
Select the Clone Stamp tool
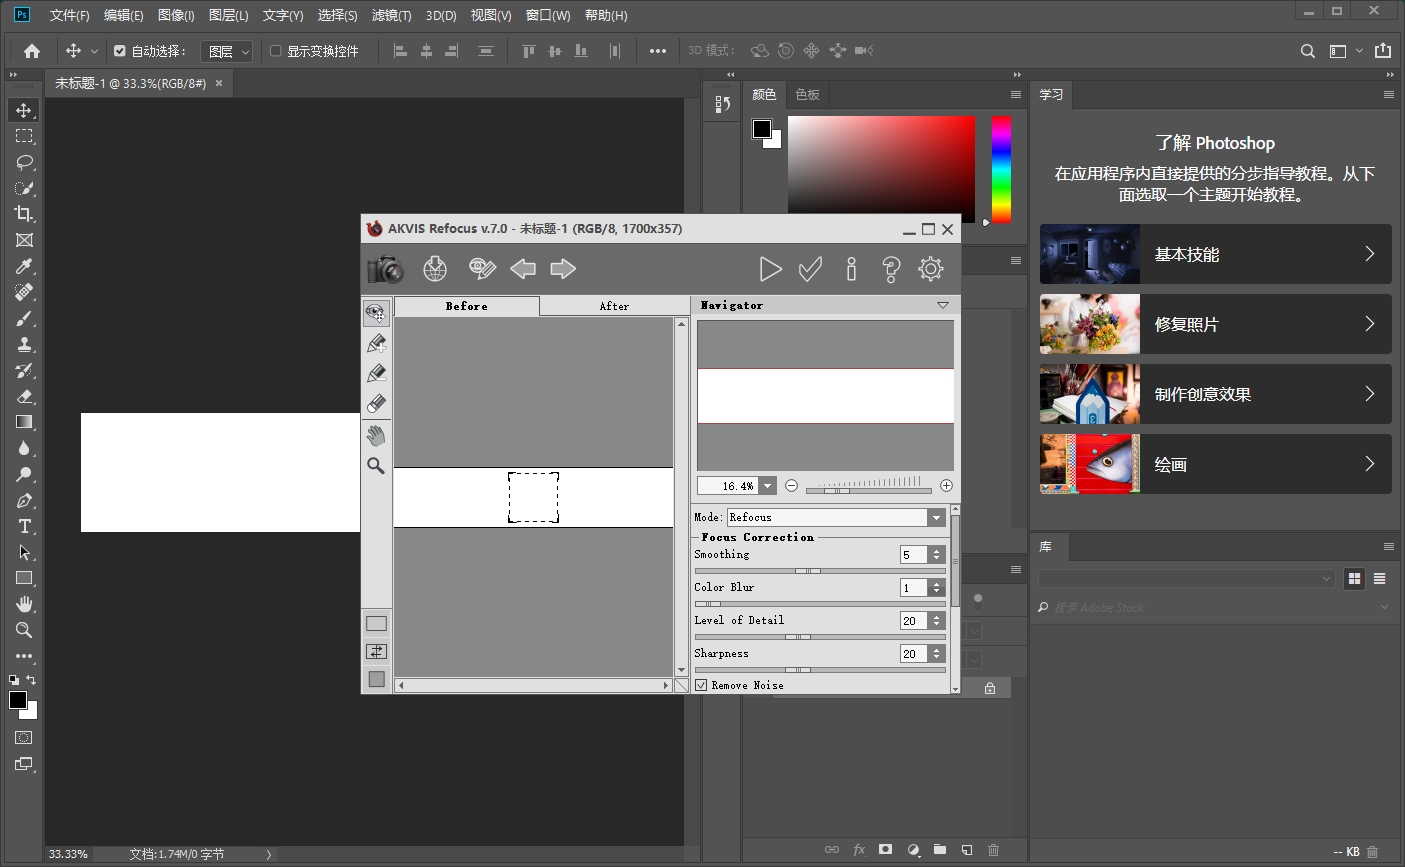(x=24, y=344)
